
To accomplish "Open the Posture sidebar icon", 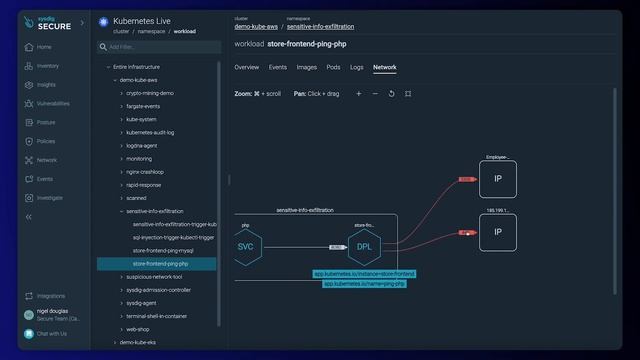I will 29,122.
